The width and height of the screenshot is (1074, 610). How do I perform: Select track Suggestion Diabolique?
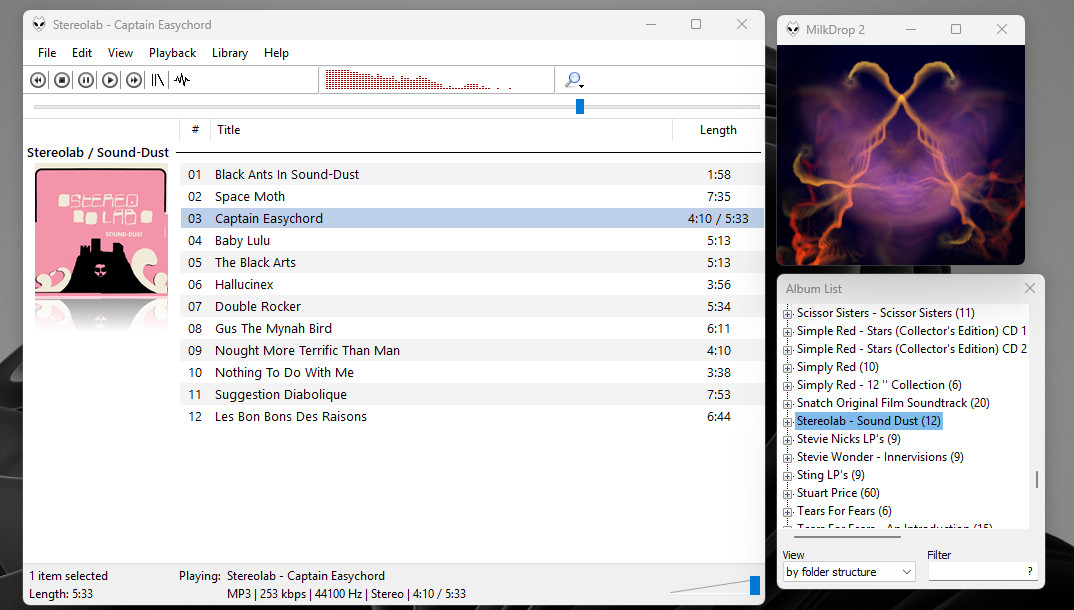coord(472,394)
